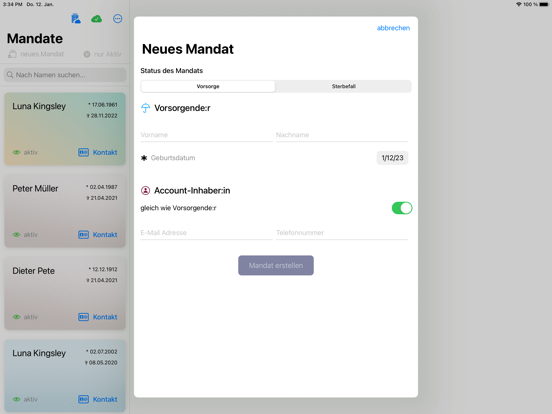Tap contact card icon on Luna Kingsley 2002 card
Screen dimensions: 552x414
(83, 400)
